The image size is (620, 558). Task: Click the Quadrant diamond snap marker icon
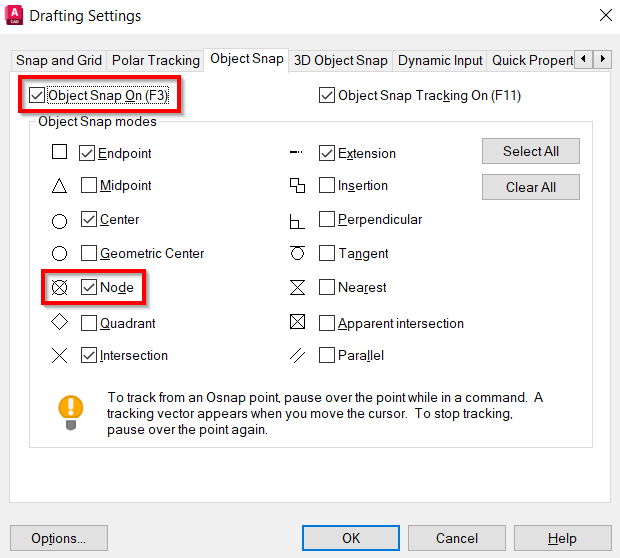[60, 323]
